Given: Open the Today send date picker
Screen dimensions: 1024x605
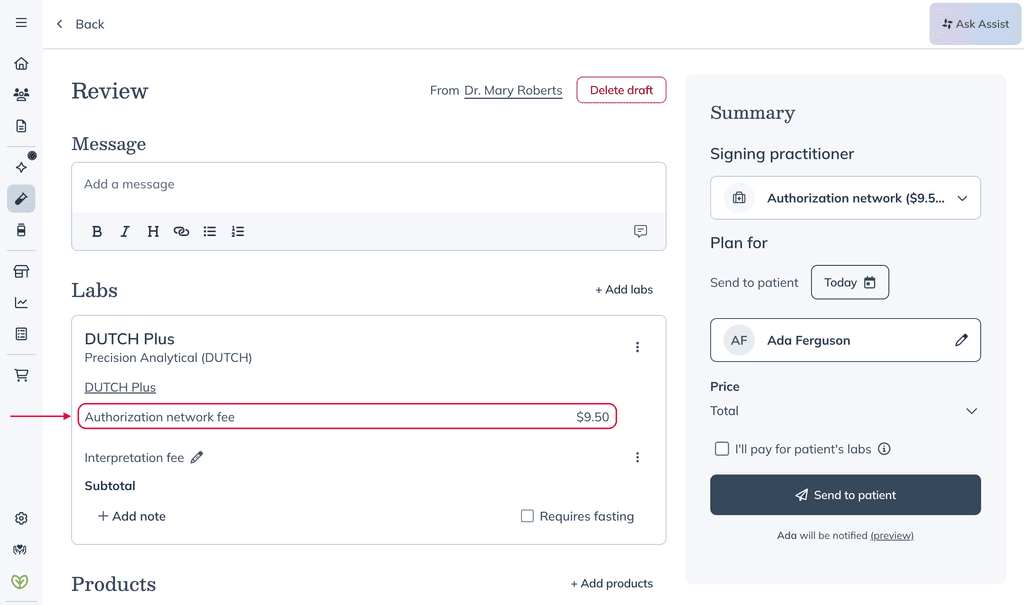Looking at the screenshot, I should pos(850,282).
